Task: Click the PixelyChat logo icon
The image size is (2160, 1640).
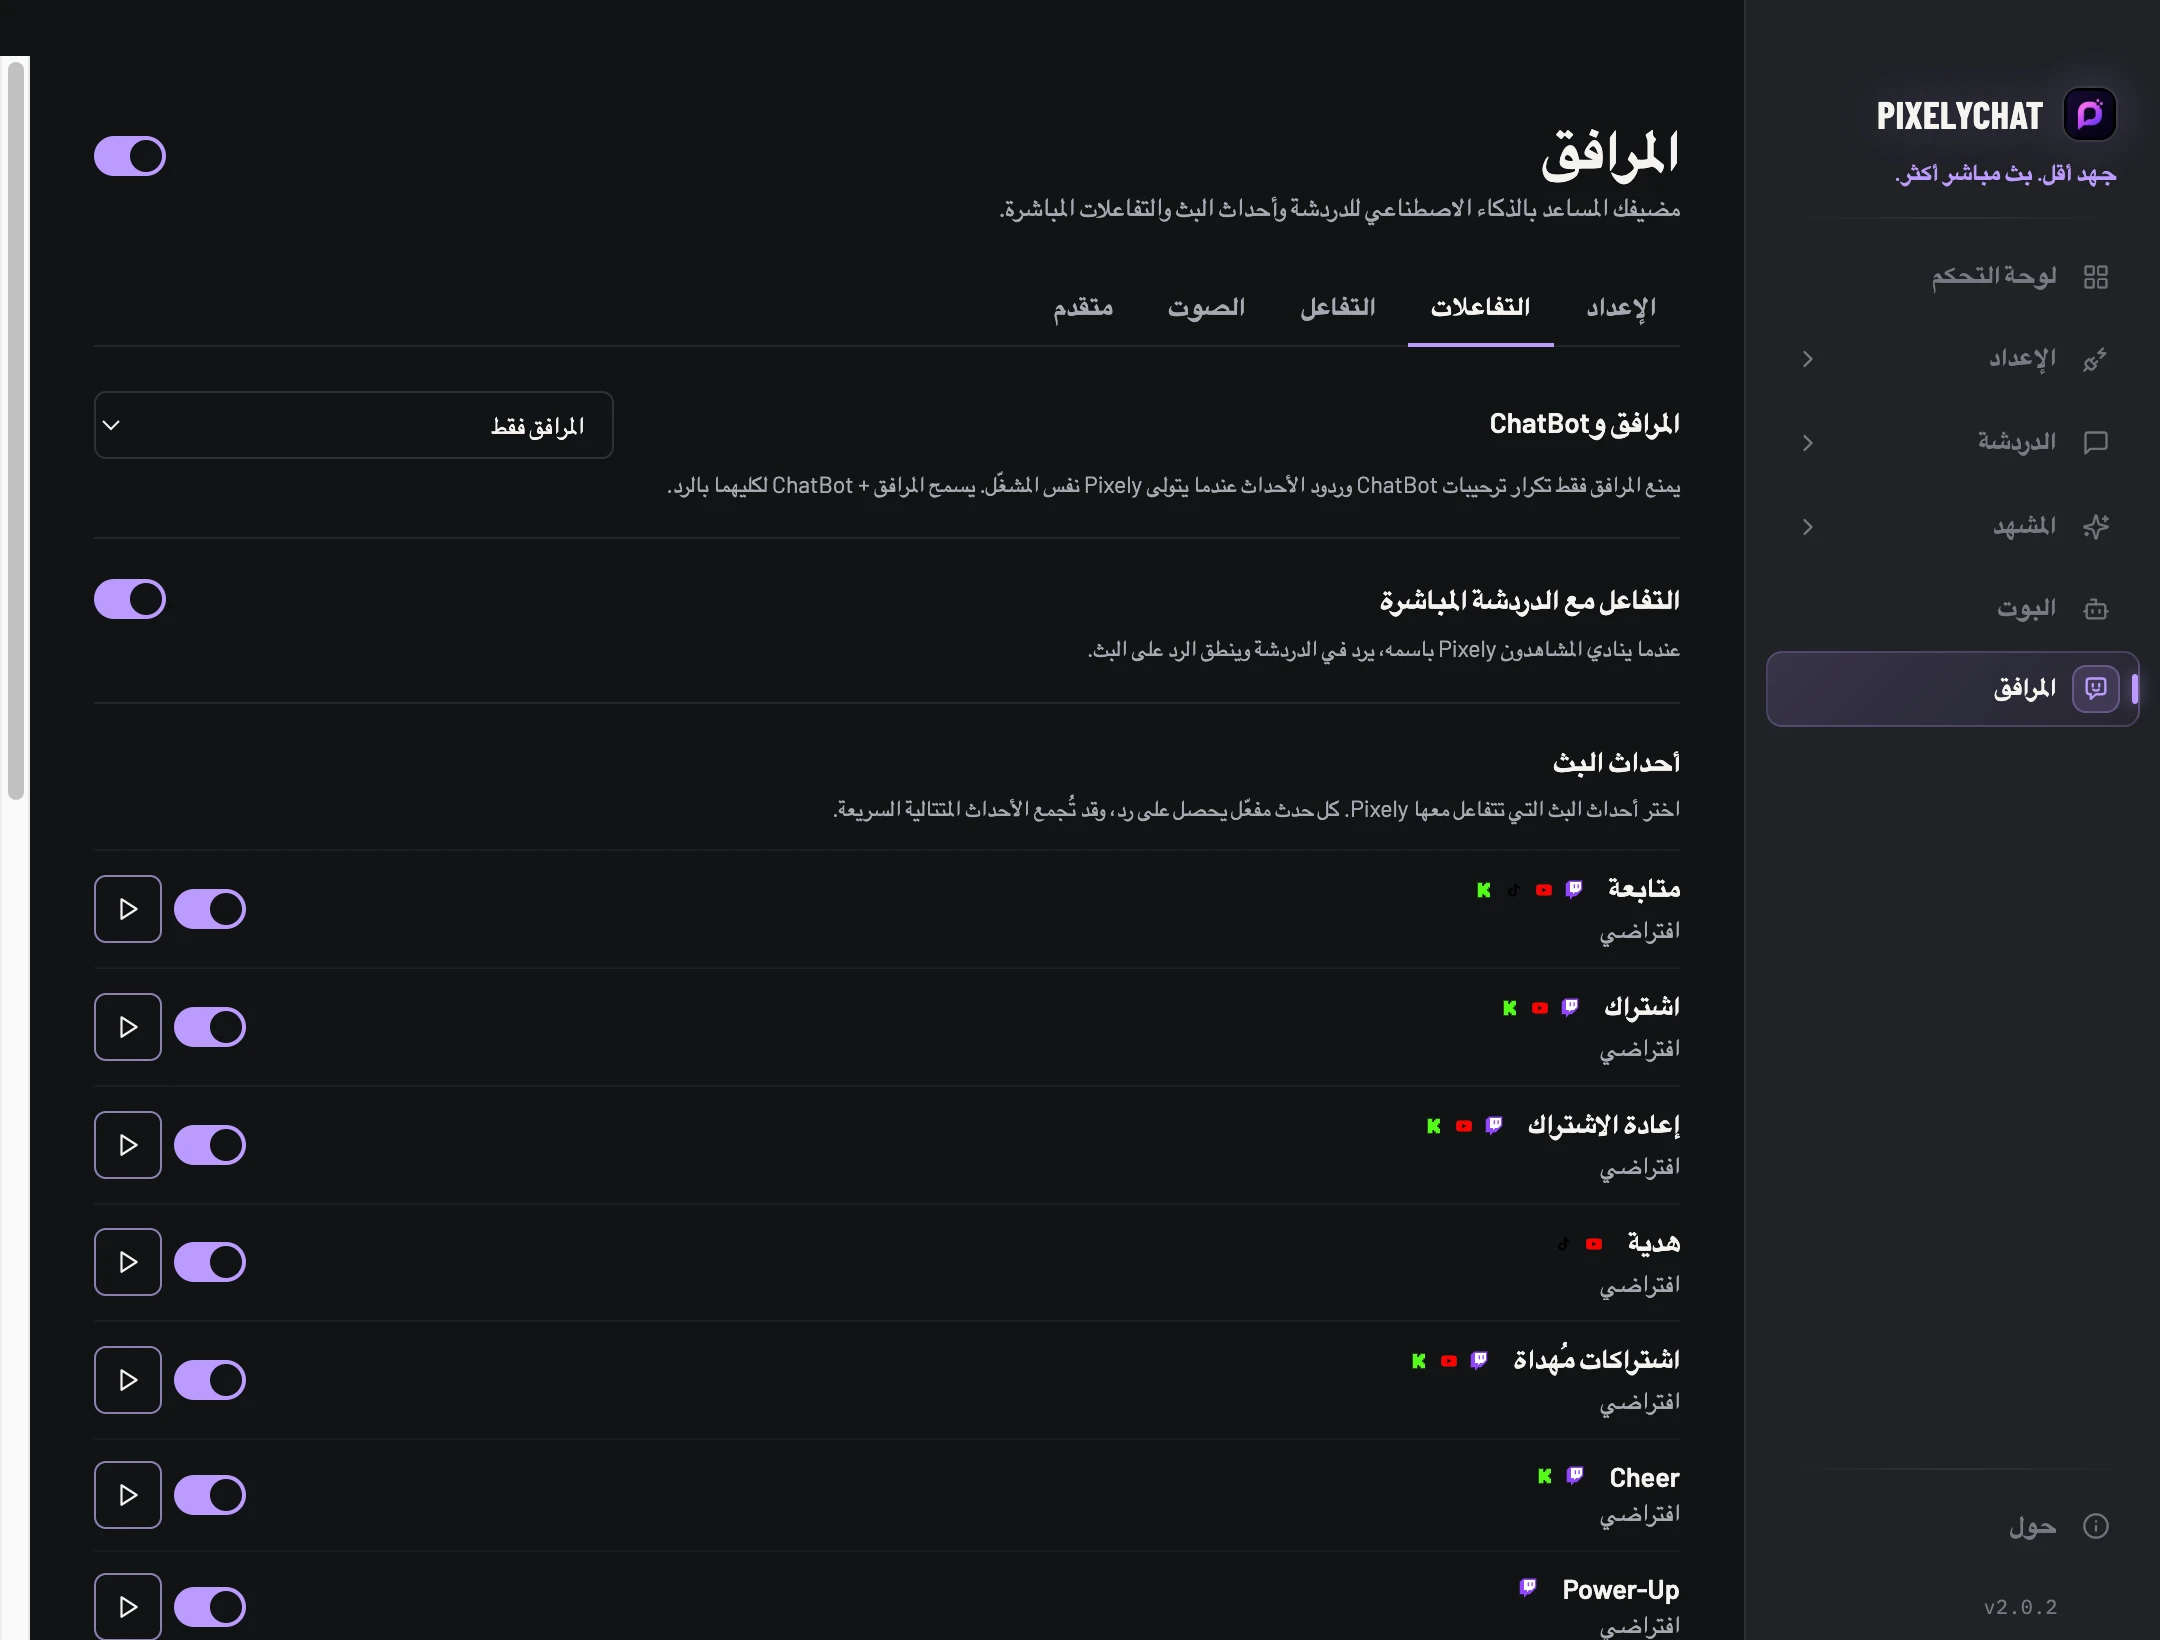Action: [2090, 115]
